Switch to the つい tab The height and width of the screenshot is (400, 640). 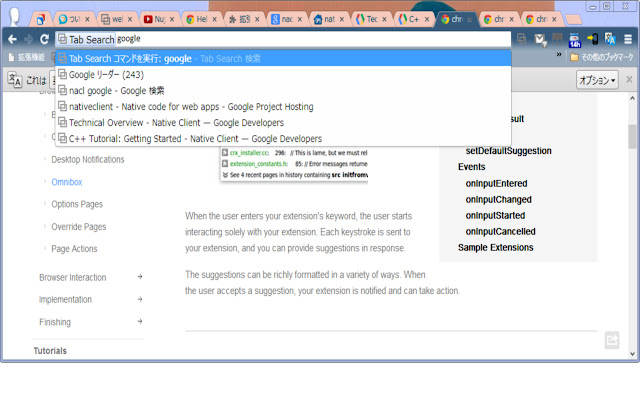coord(73,19)
